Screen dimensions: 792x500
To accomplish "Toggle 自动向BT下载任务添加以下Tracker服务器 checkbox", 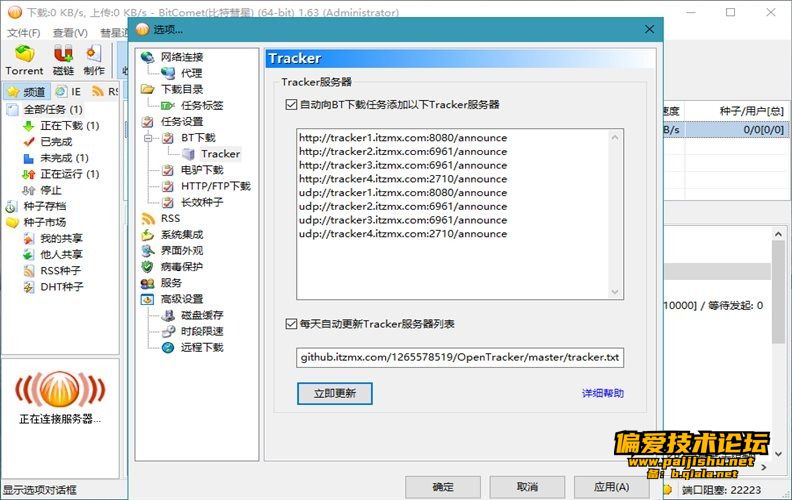I will pyautogui.click(x=291, y=105).
